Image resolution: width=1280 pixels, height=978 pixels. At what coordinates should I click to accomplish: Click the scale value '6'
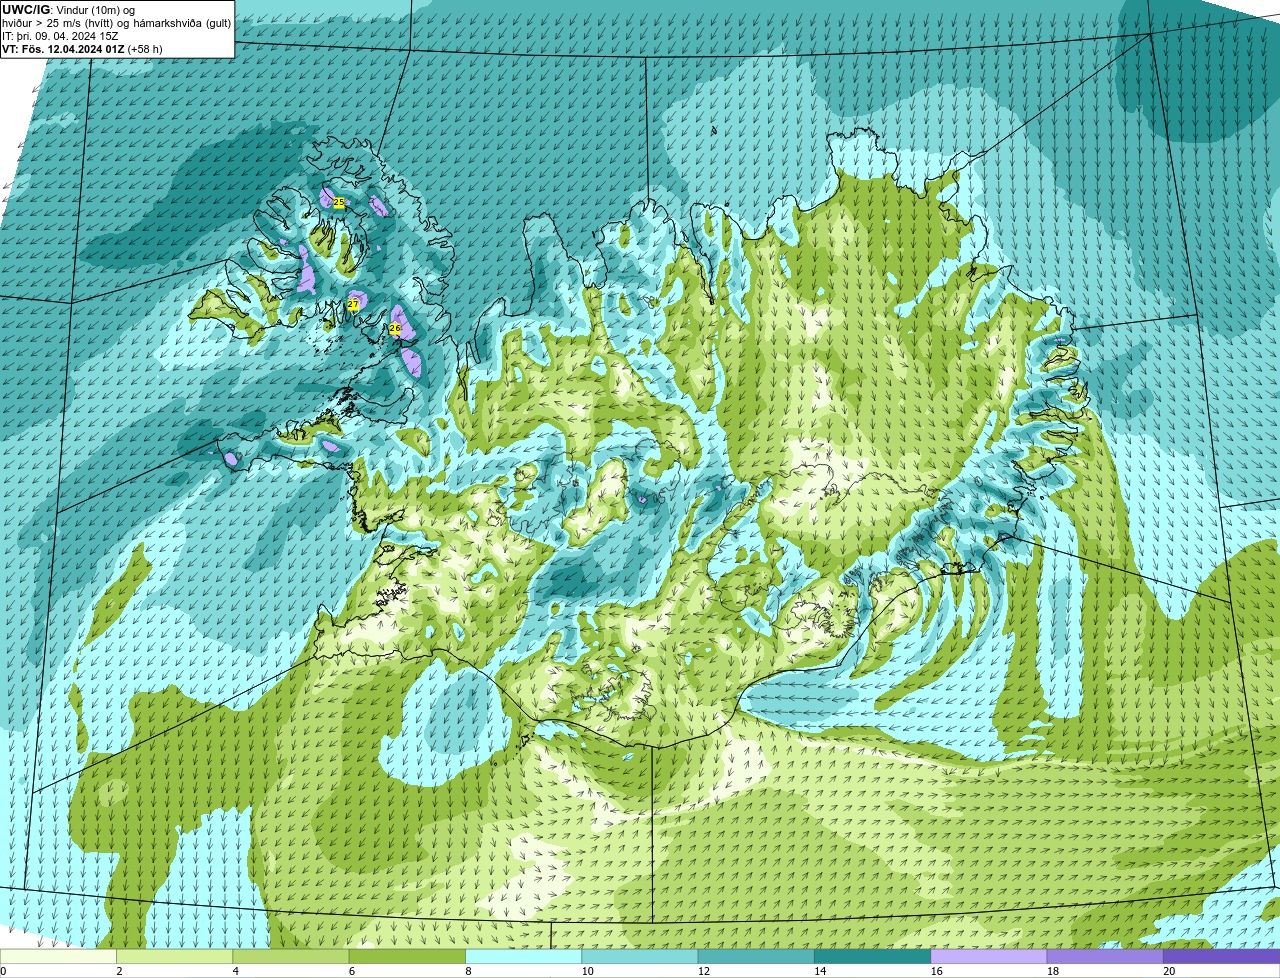(x=352, y=971)
